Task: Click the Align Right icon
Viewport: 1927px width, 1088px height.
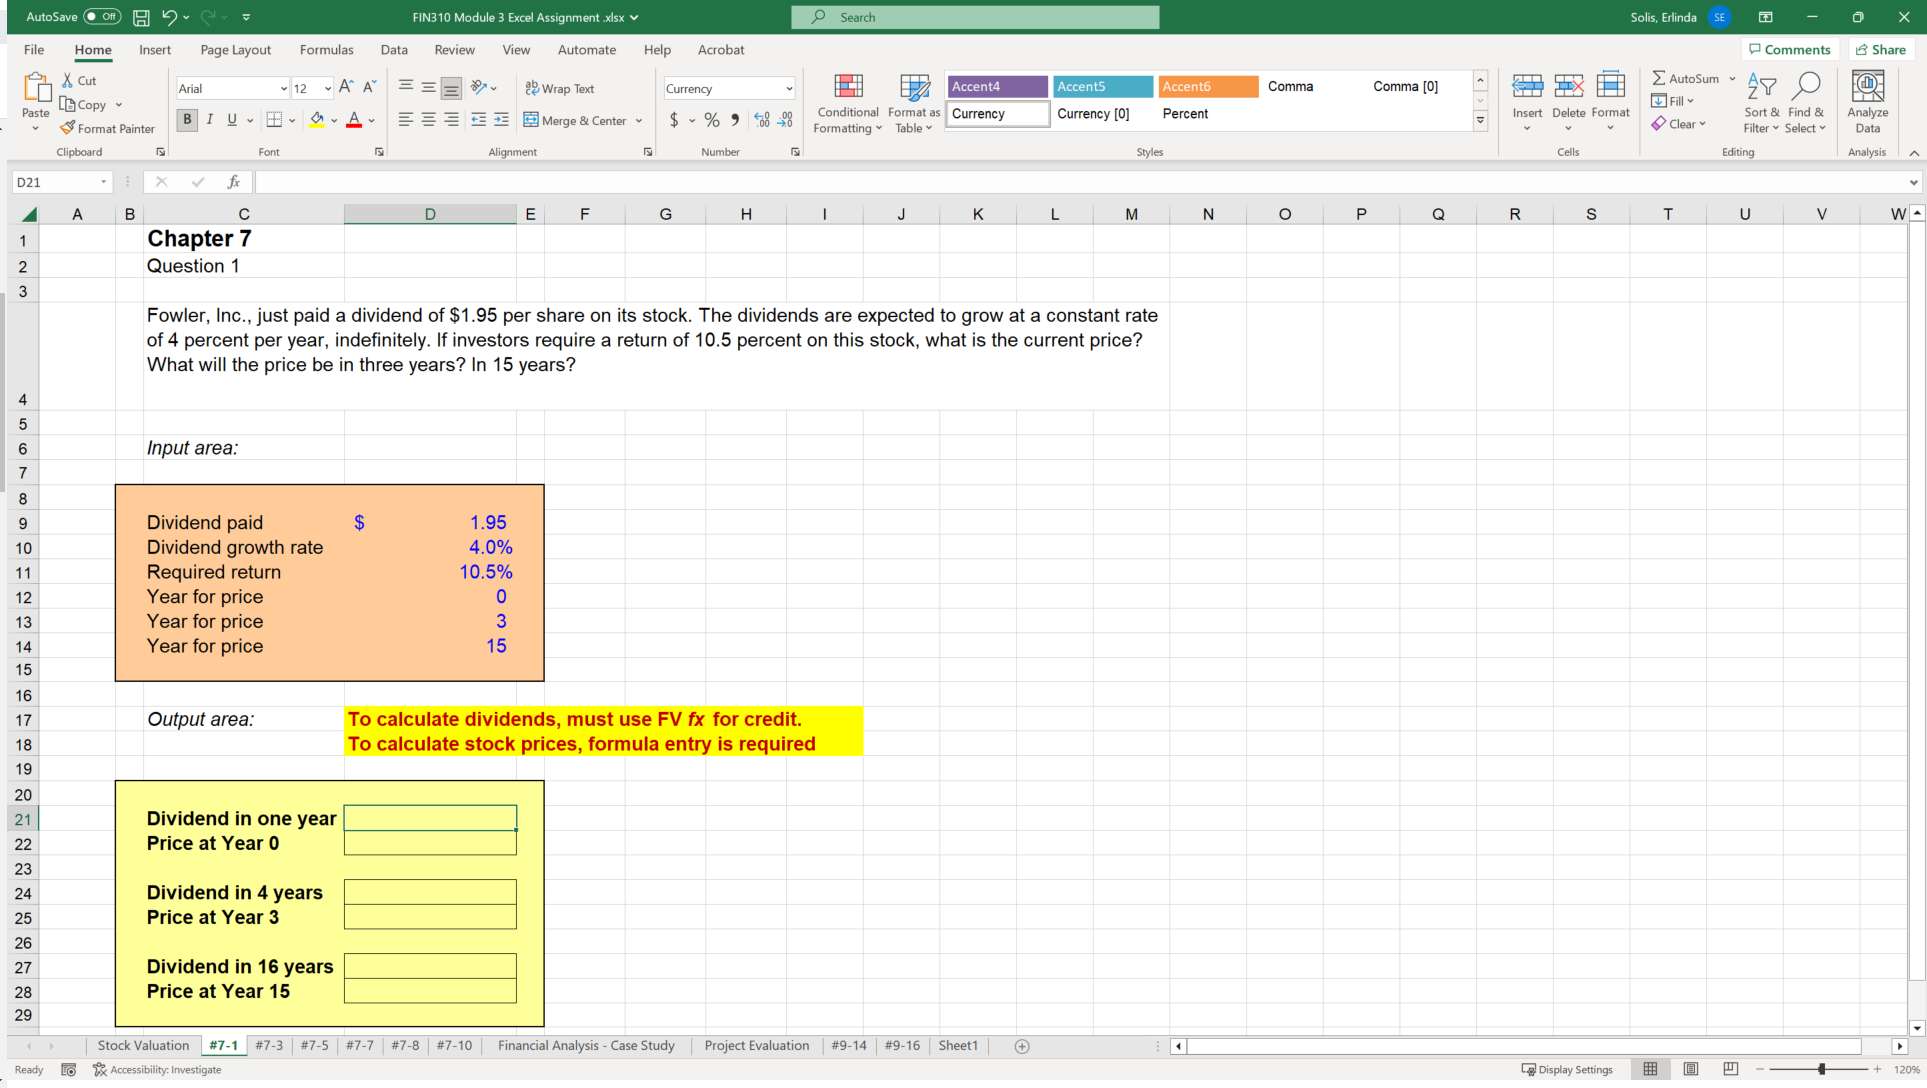Action: (451, 120)
